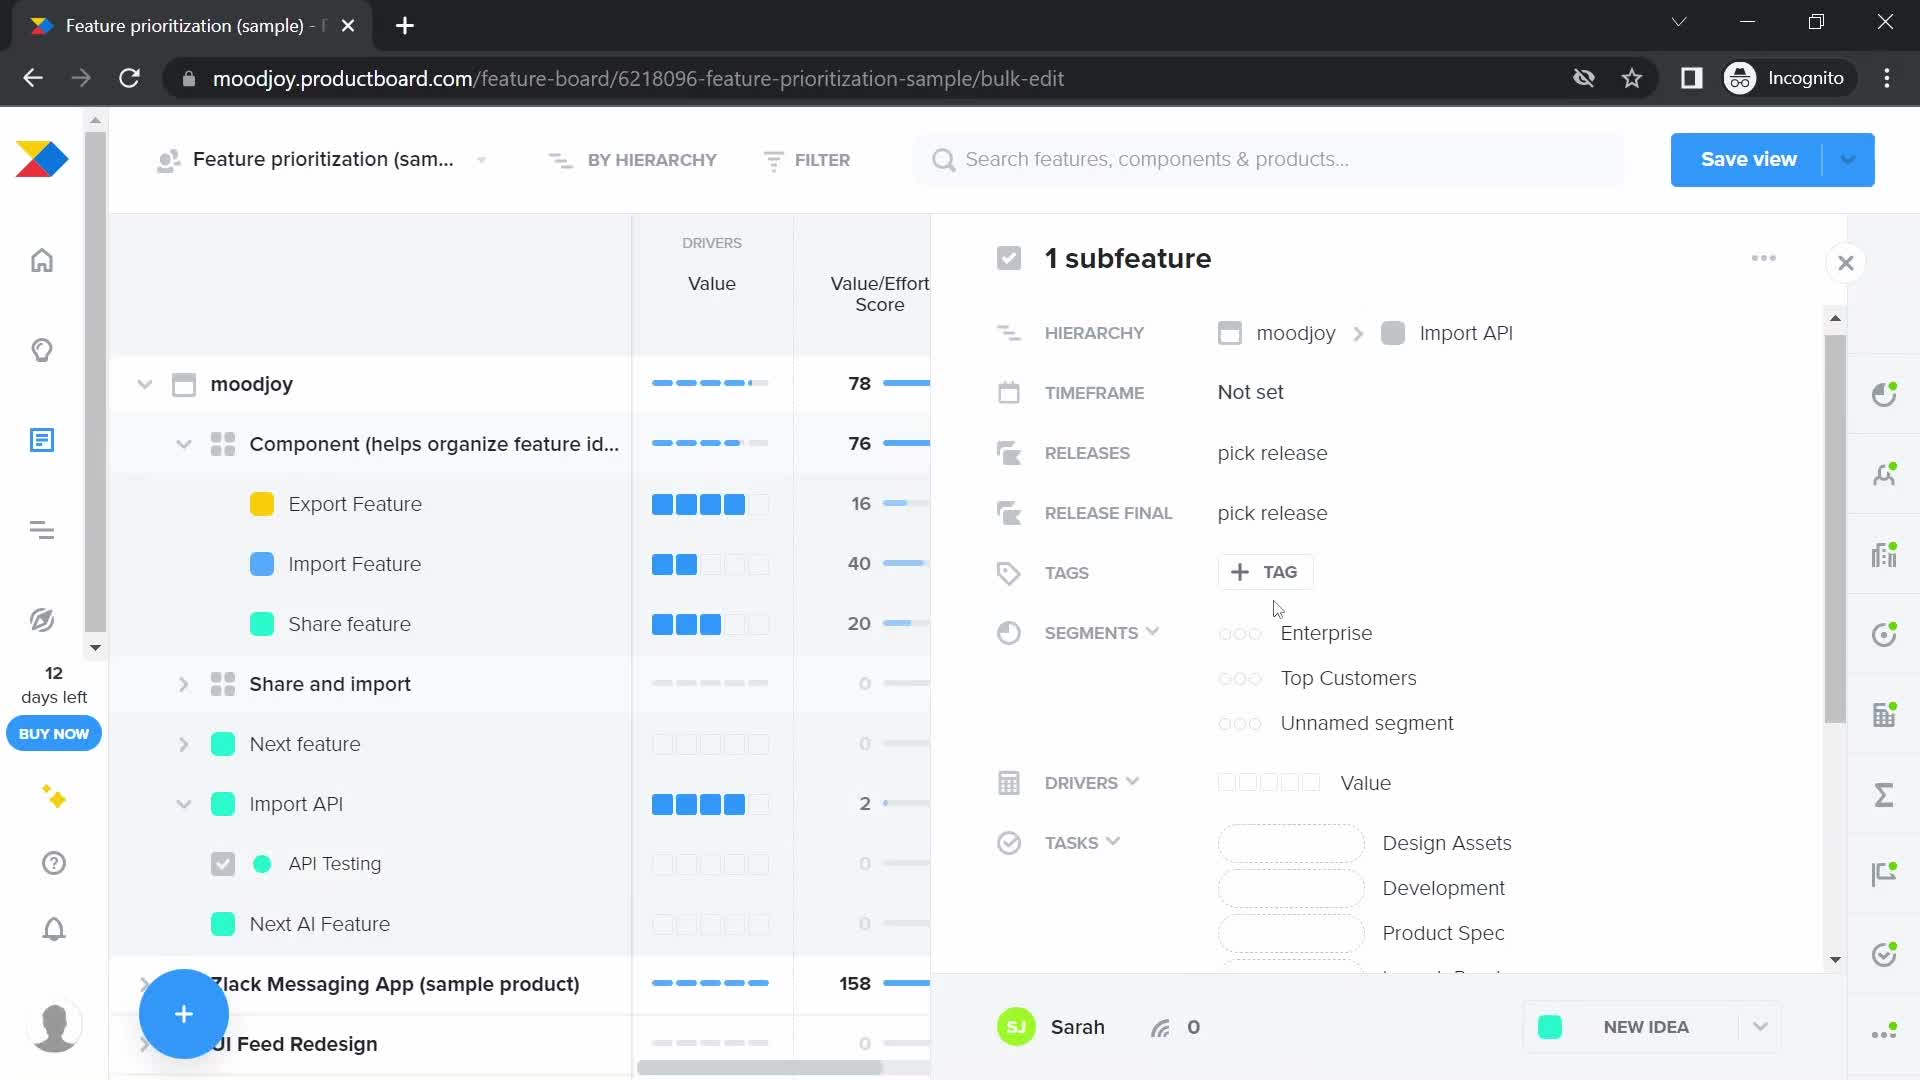1920x1080 pixels.
Task: Click the Search features input field
Action: pyautogui.click(x=1268, y=160)
